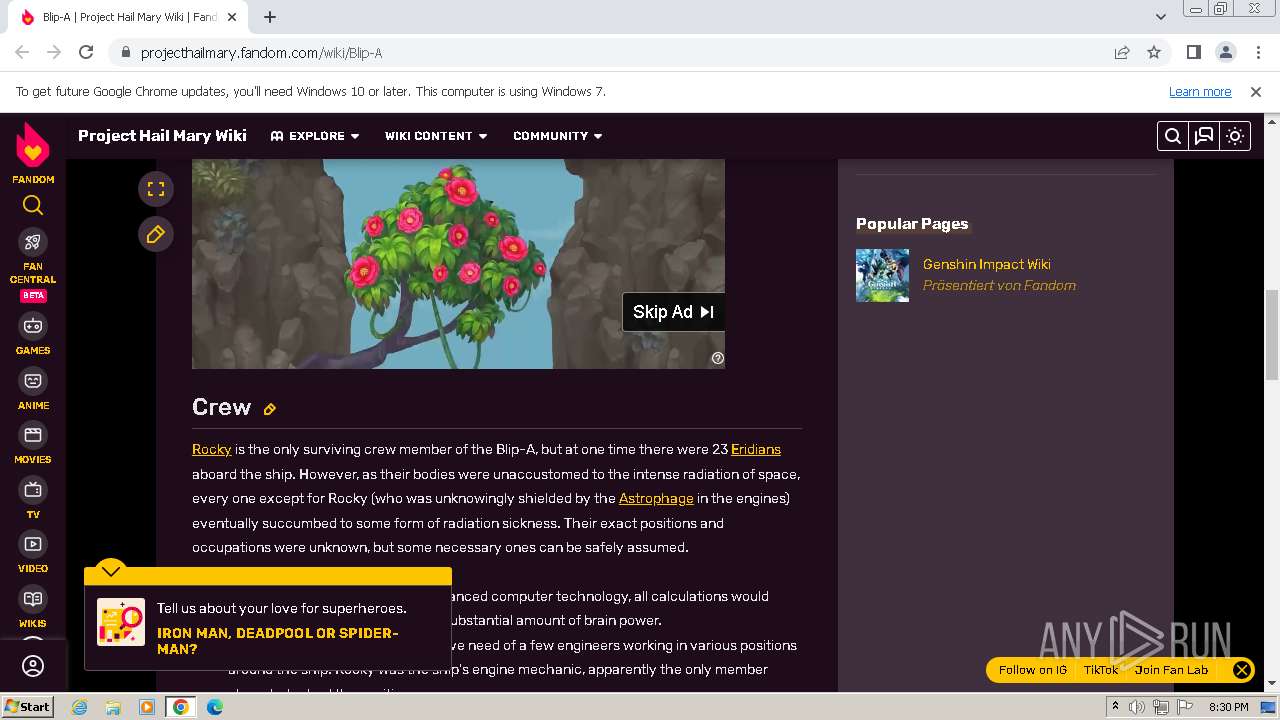Open the Anime section icon

click(33, 381)
